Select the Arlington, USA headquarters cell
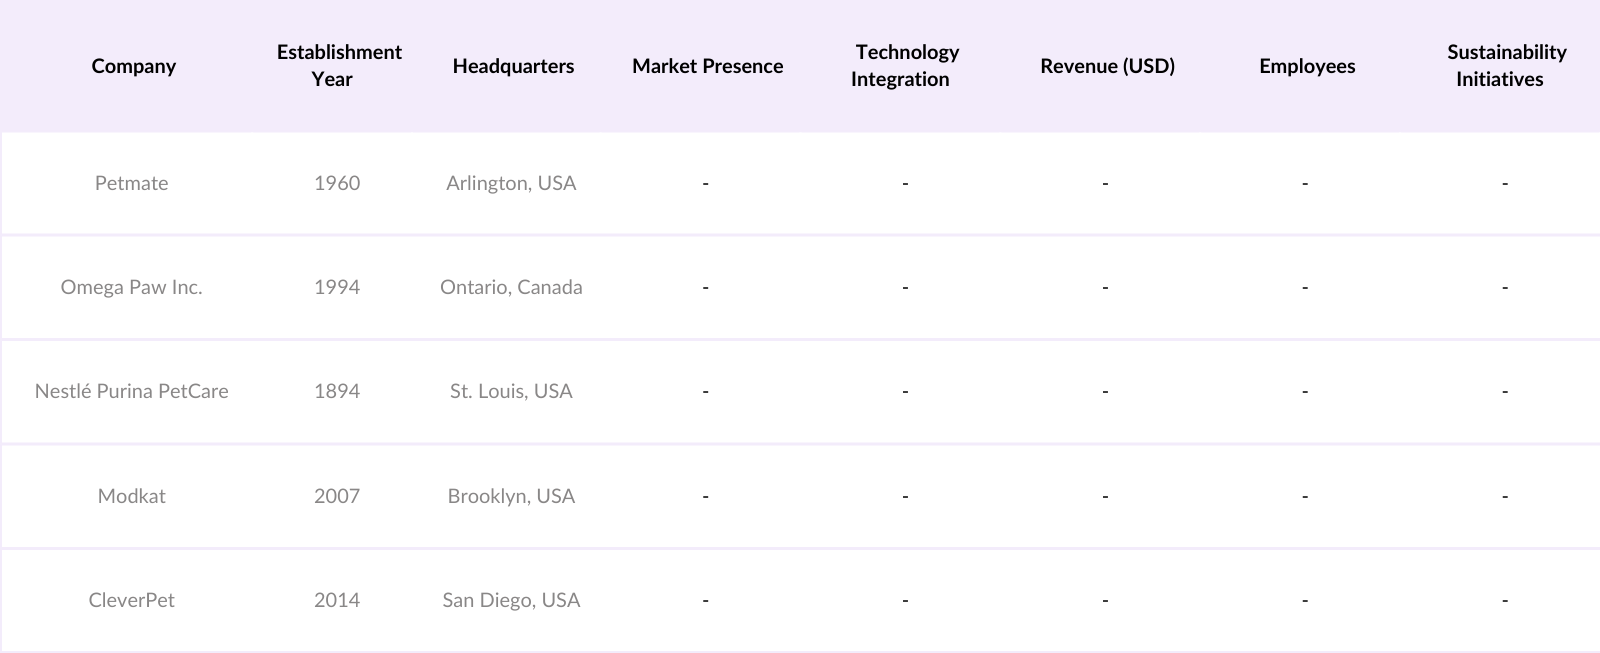The width and height of the screenshot is (1600, 653). tap(511, 183)
